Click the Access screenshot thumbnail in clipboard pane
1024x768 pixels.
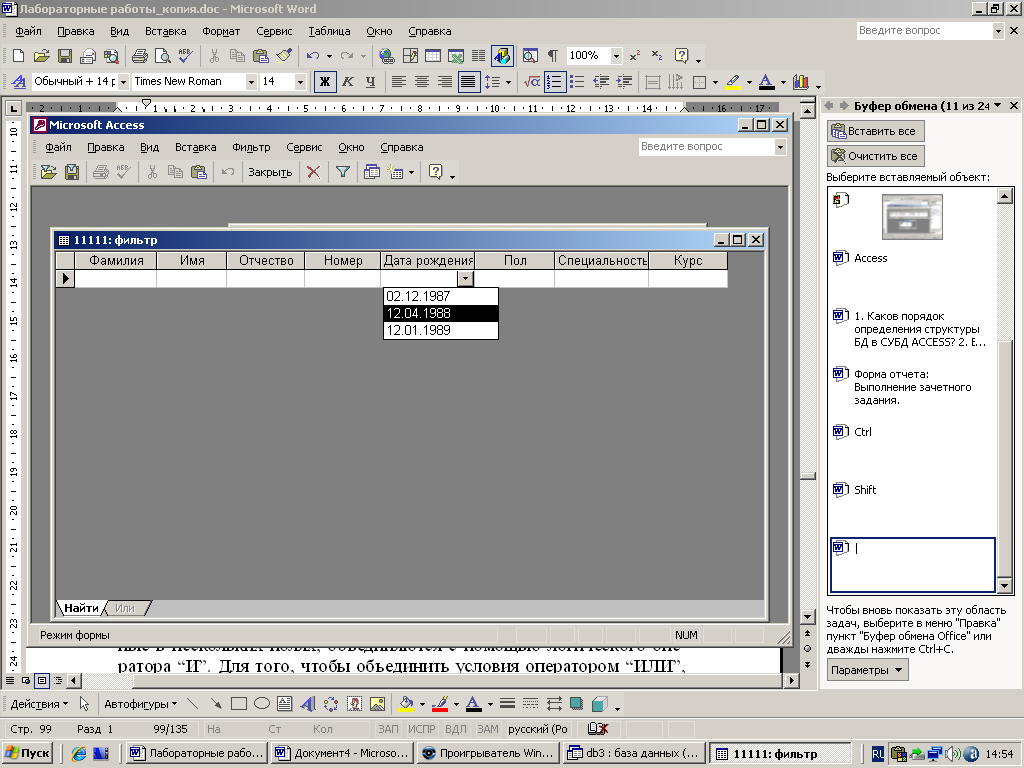click(x=912, y=217)
